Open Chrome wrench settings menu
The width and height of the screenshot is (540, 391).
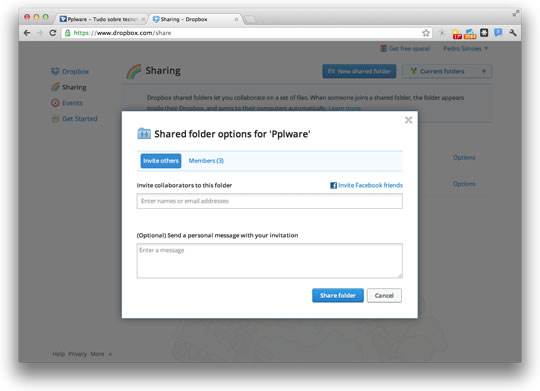[512, 33]
